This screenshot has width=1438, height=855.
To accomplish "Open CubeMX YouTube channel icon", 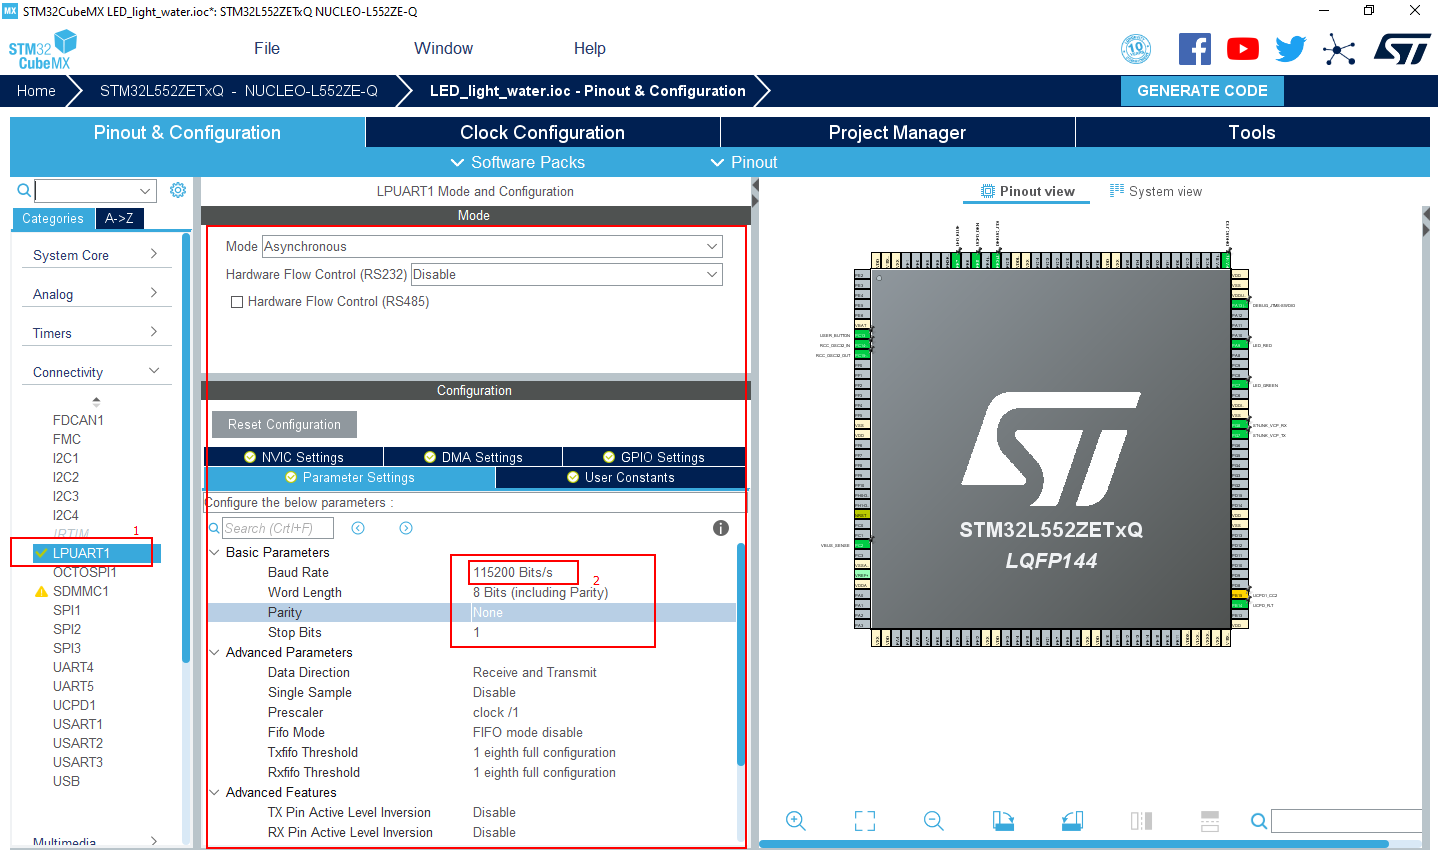I will (1242, 47).
